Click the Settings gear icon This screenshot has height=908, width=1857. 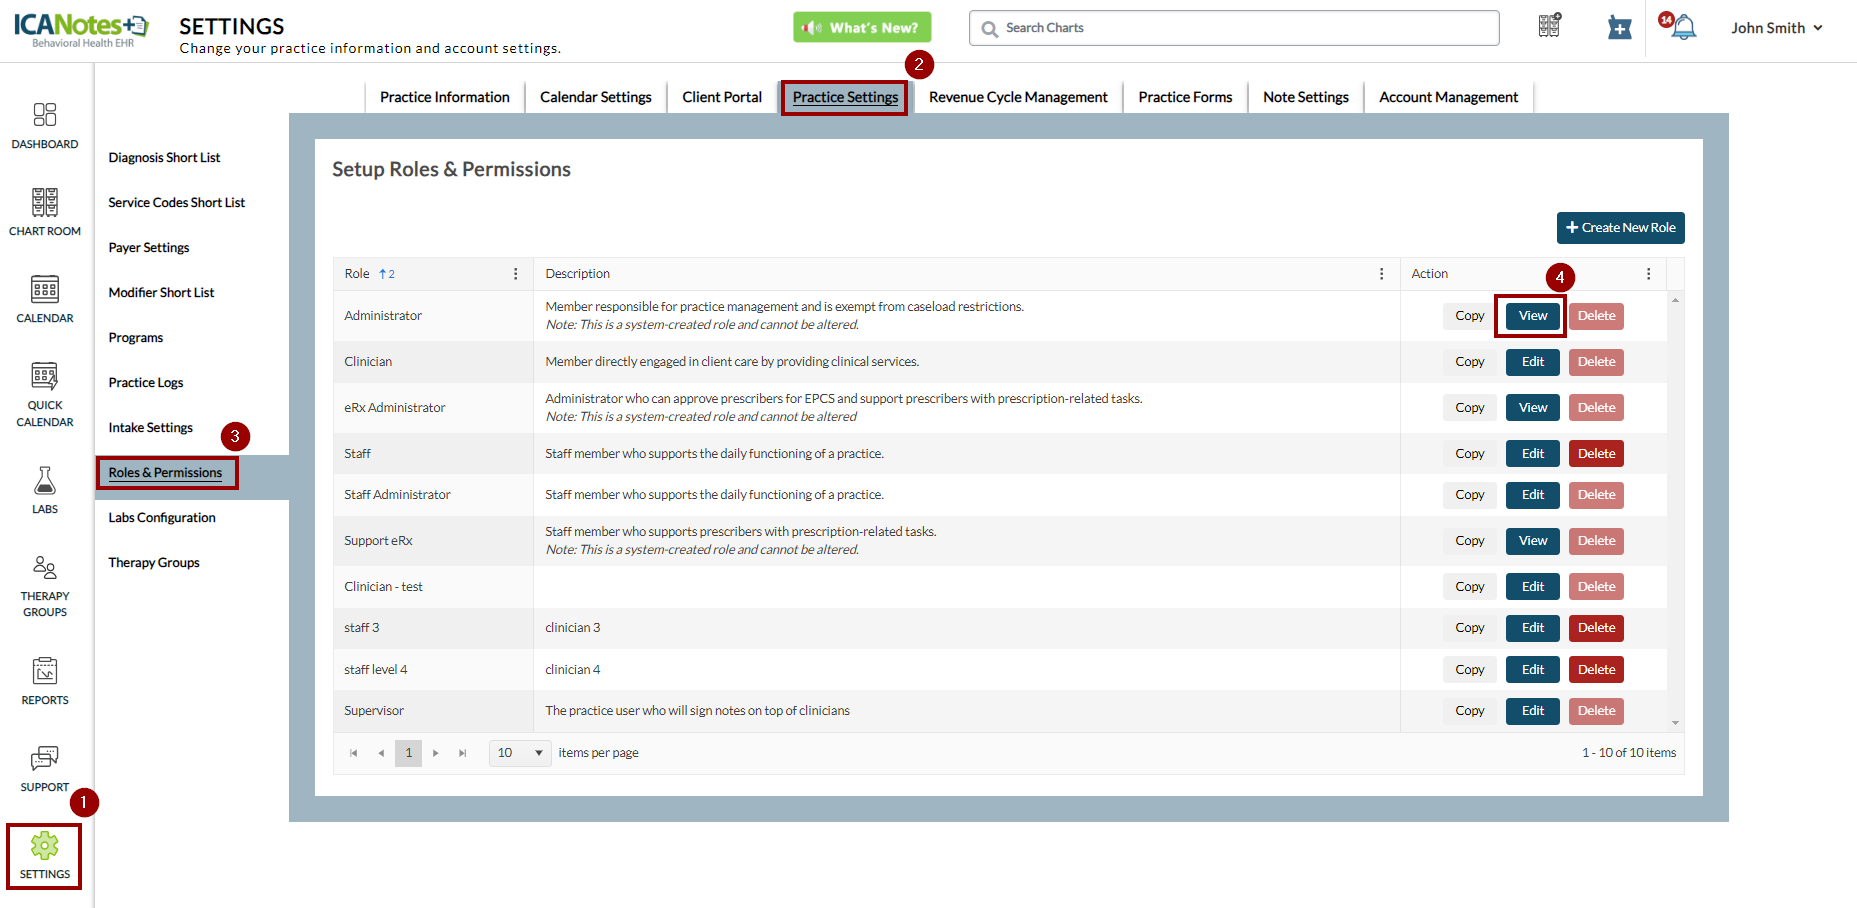45,846
